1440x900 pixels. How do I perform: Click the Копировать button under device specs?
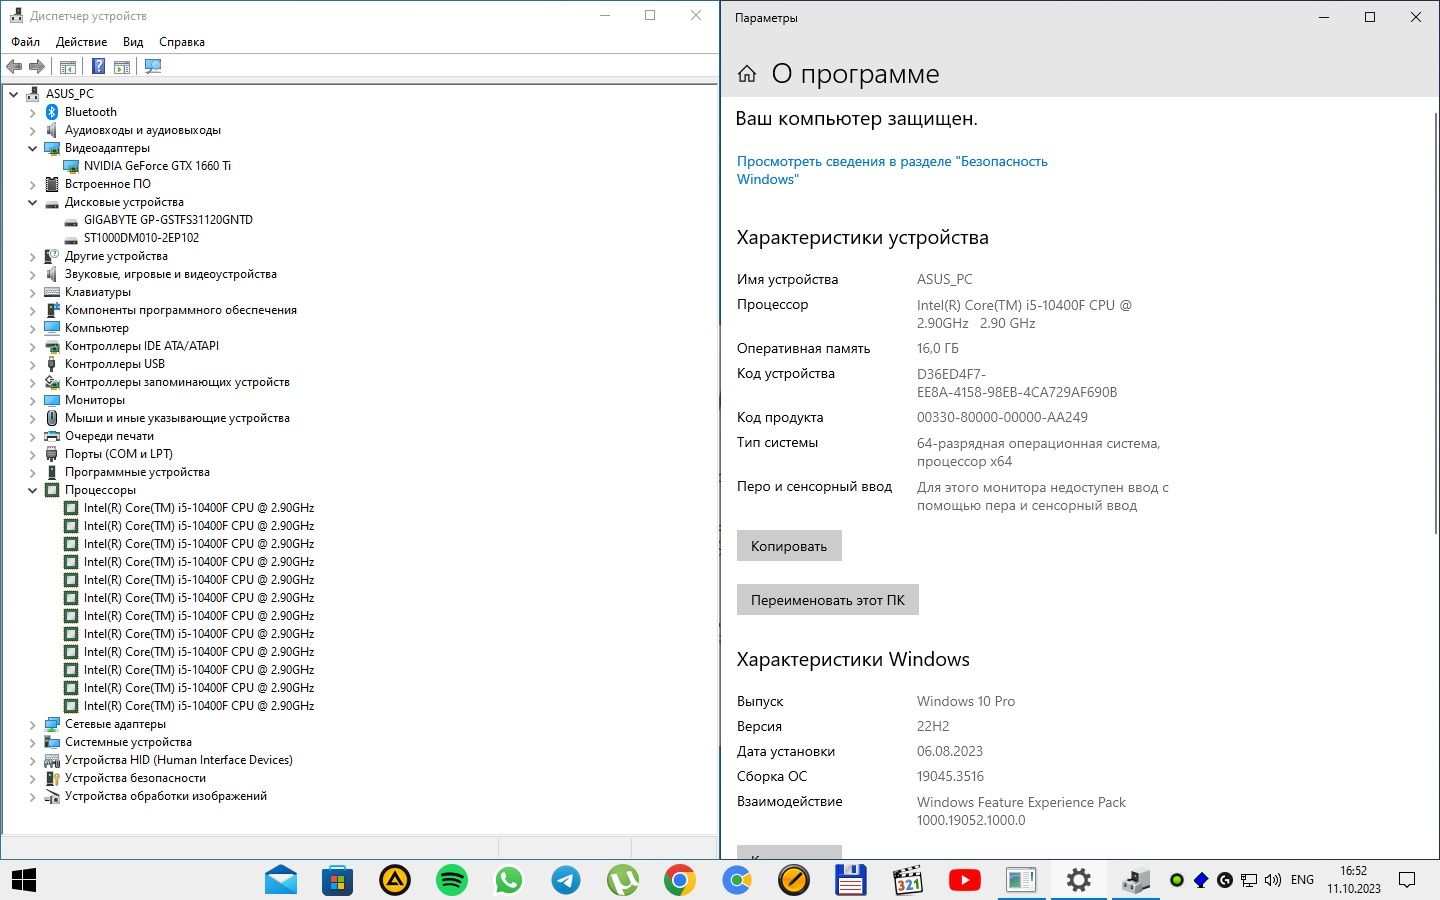click(x=789, y=546)
